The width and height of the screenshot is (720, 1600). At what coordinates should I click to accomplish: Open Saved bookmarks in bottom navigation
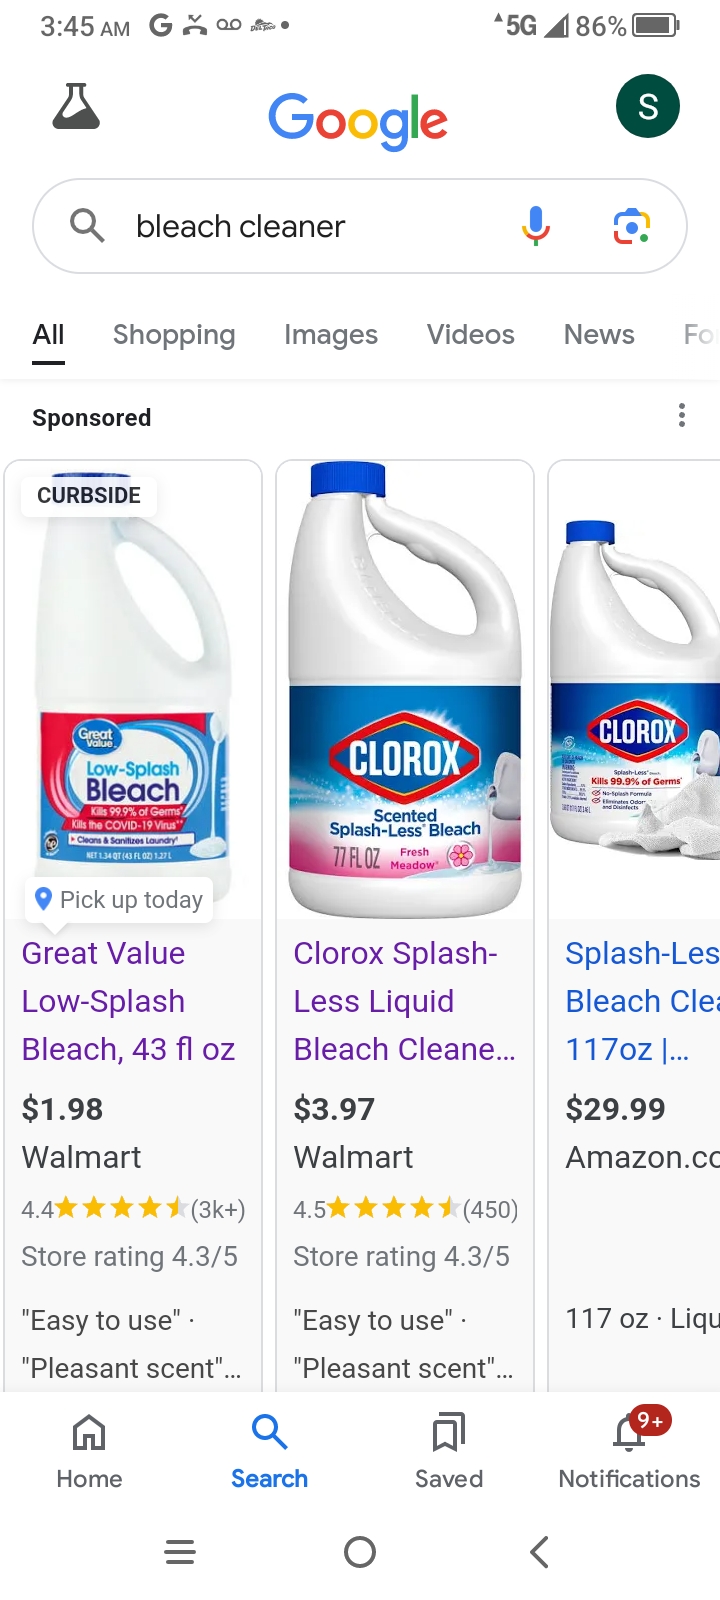click(x=449, y=1450)
